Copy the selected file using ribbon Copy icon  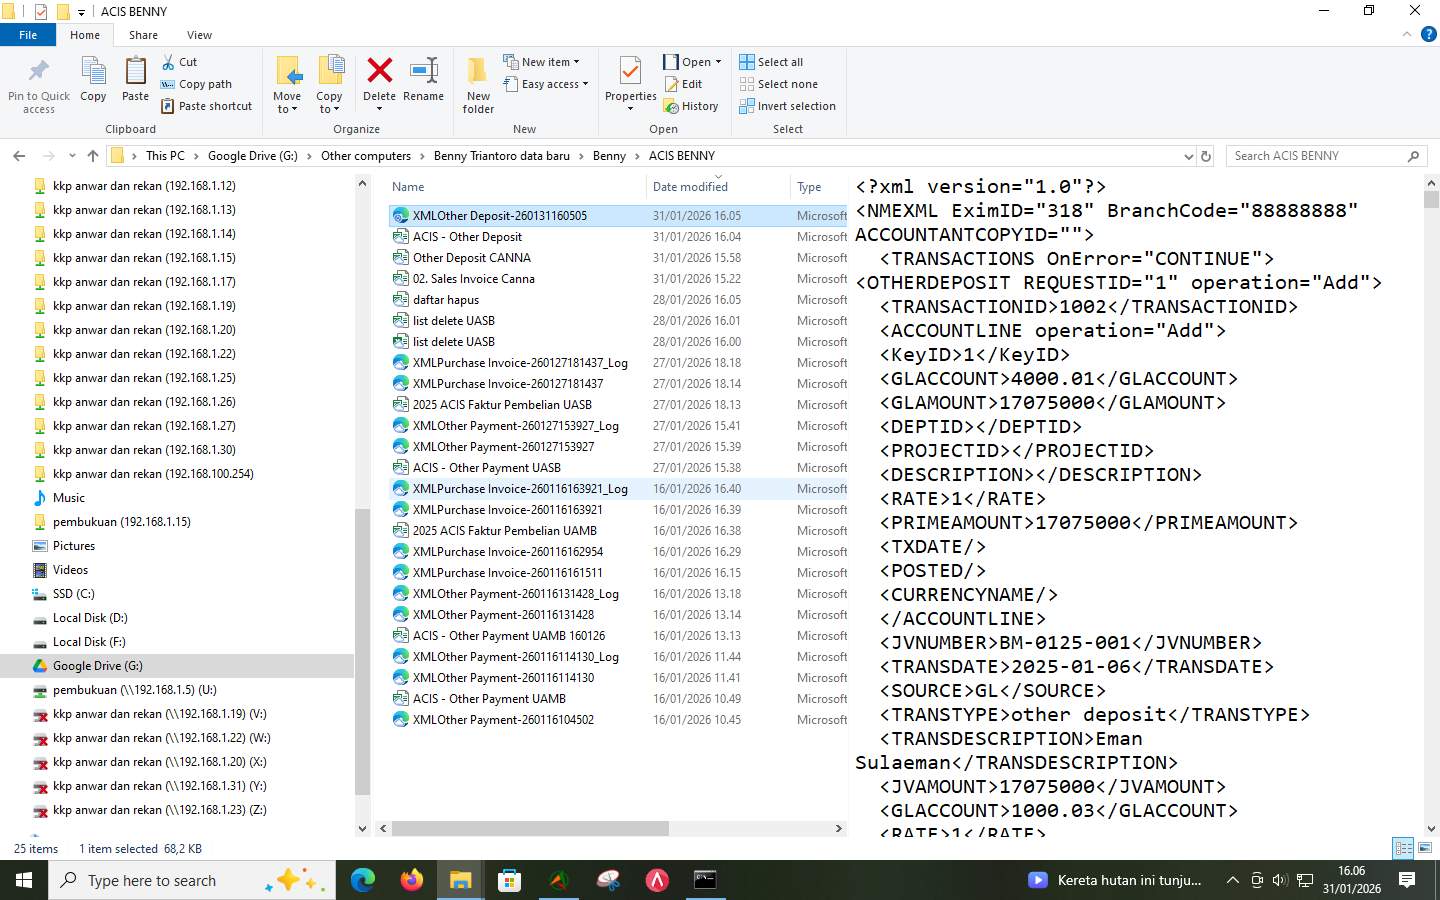pyautogui.click(x=93, y=80)
